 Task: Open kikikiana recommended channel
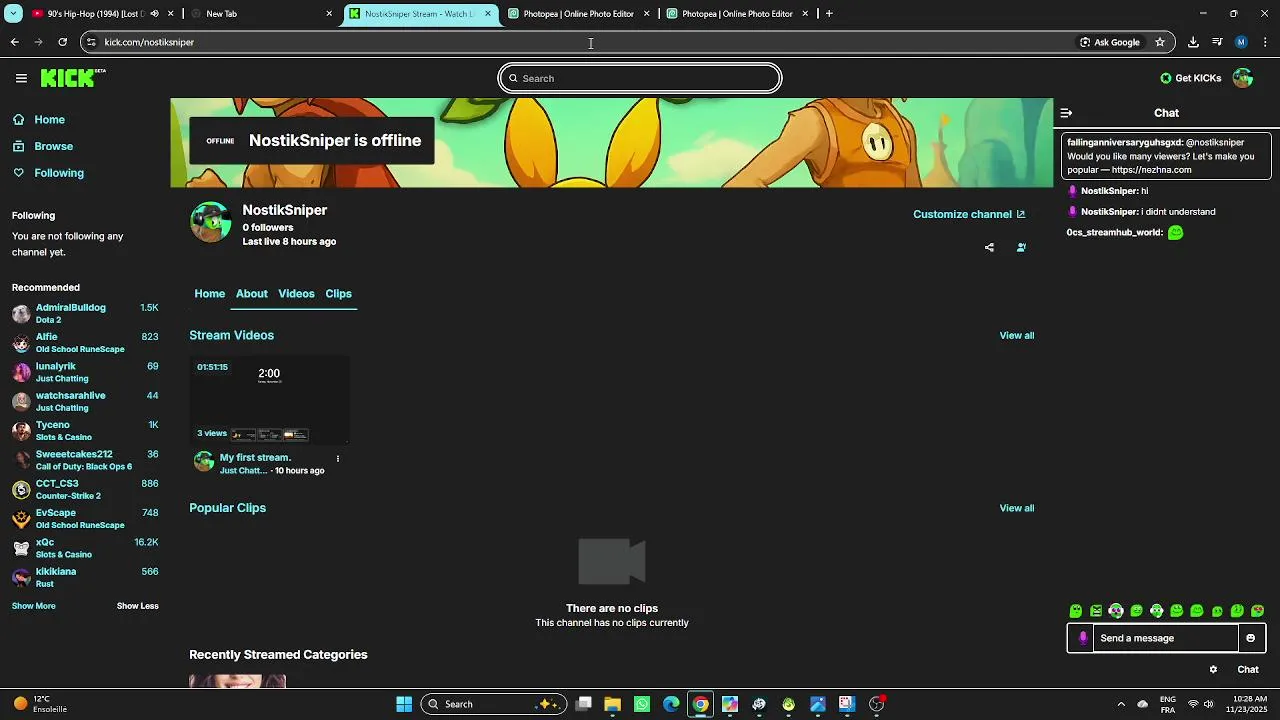pos(85,577)
